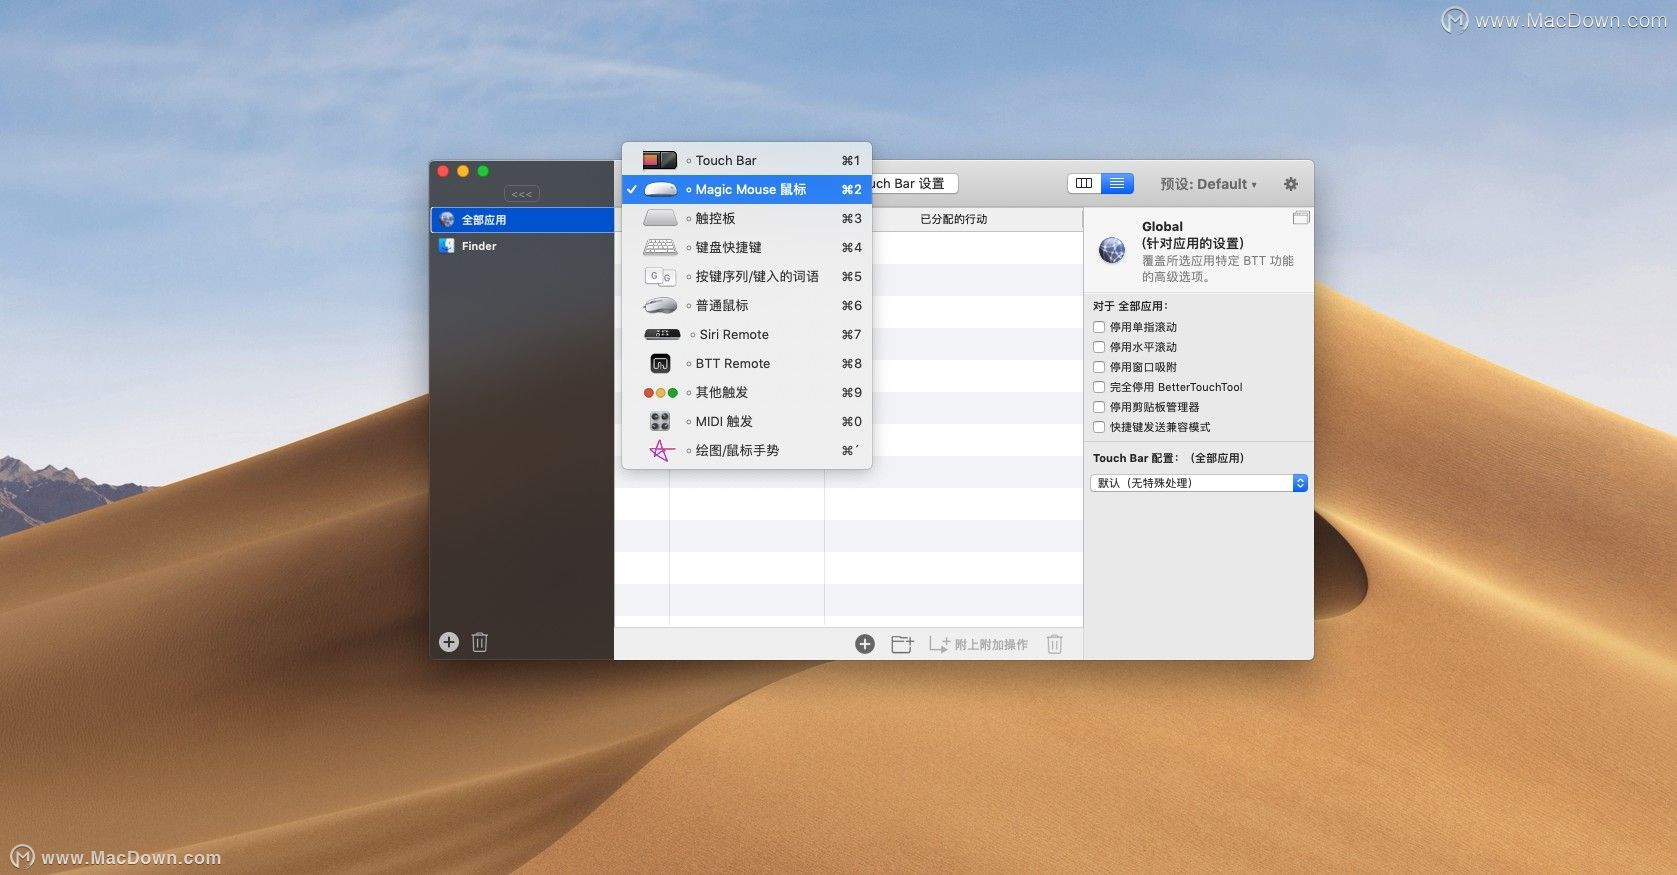Click the grey mouse icon beside 普通鼠标
Image resolution: width=1677 pixels, height=875 pixels.
tap(660, 305)
